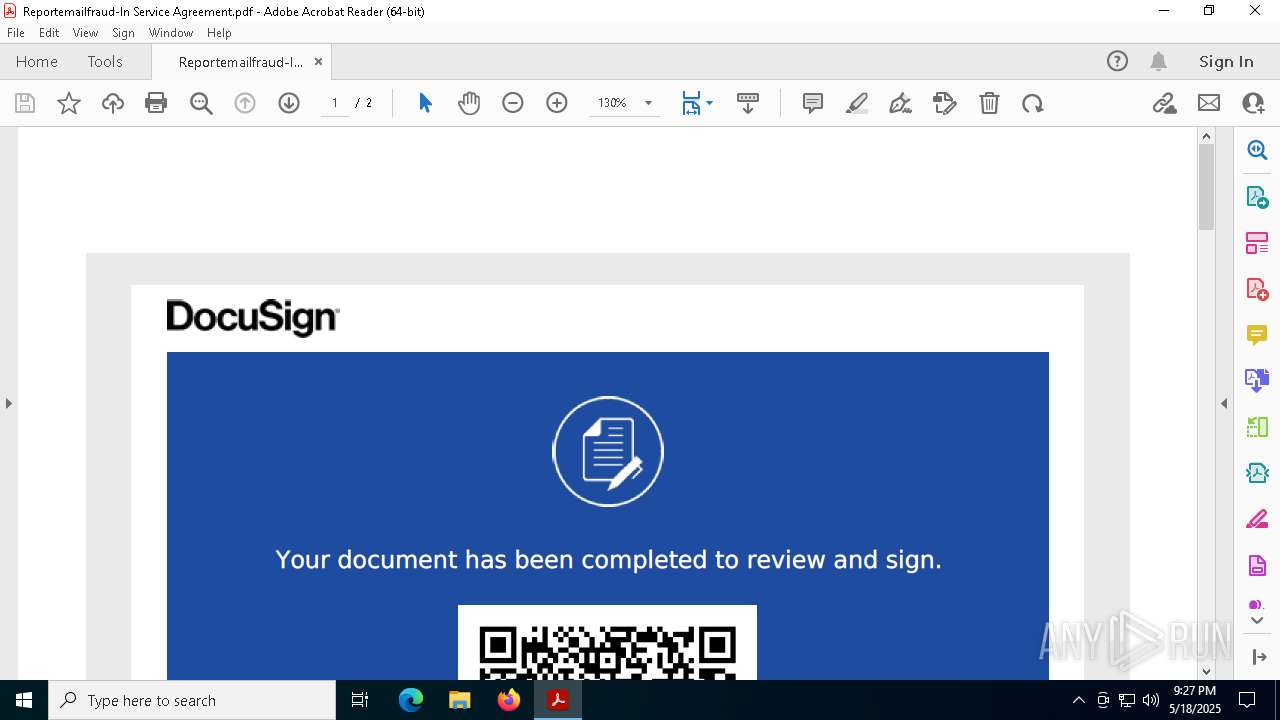Select the highlight text tool
The height and width of the screenshot is (720, 1280).
point(857,103)
